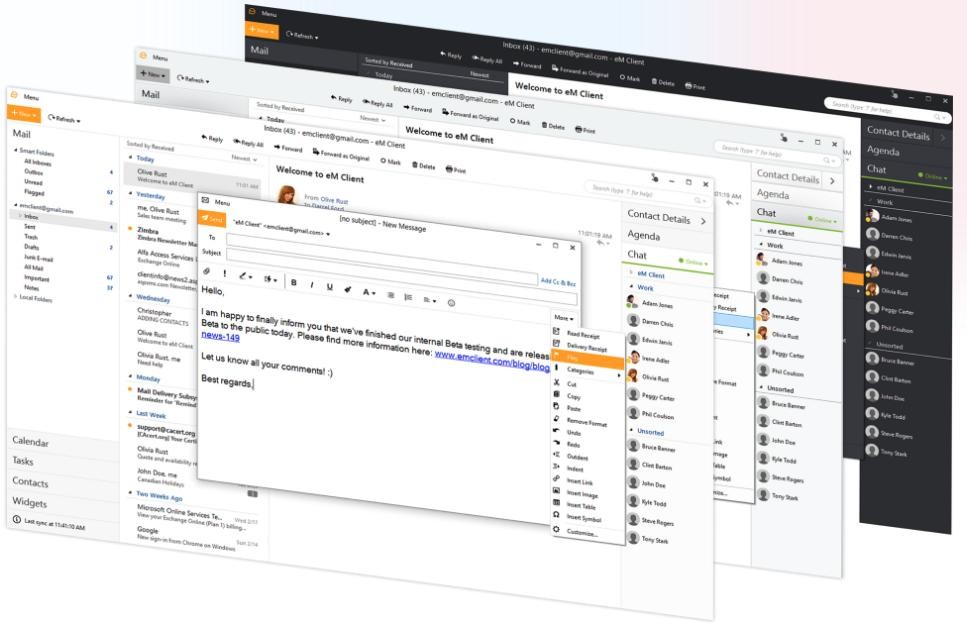
Task: Toggle Underline formatting in the compose toolbar
Action: [x=329, y=287]
